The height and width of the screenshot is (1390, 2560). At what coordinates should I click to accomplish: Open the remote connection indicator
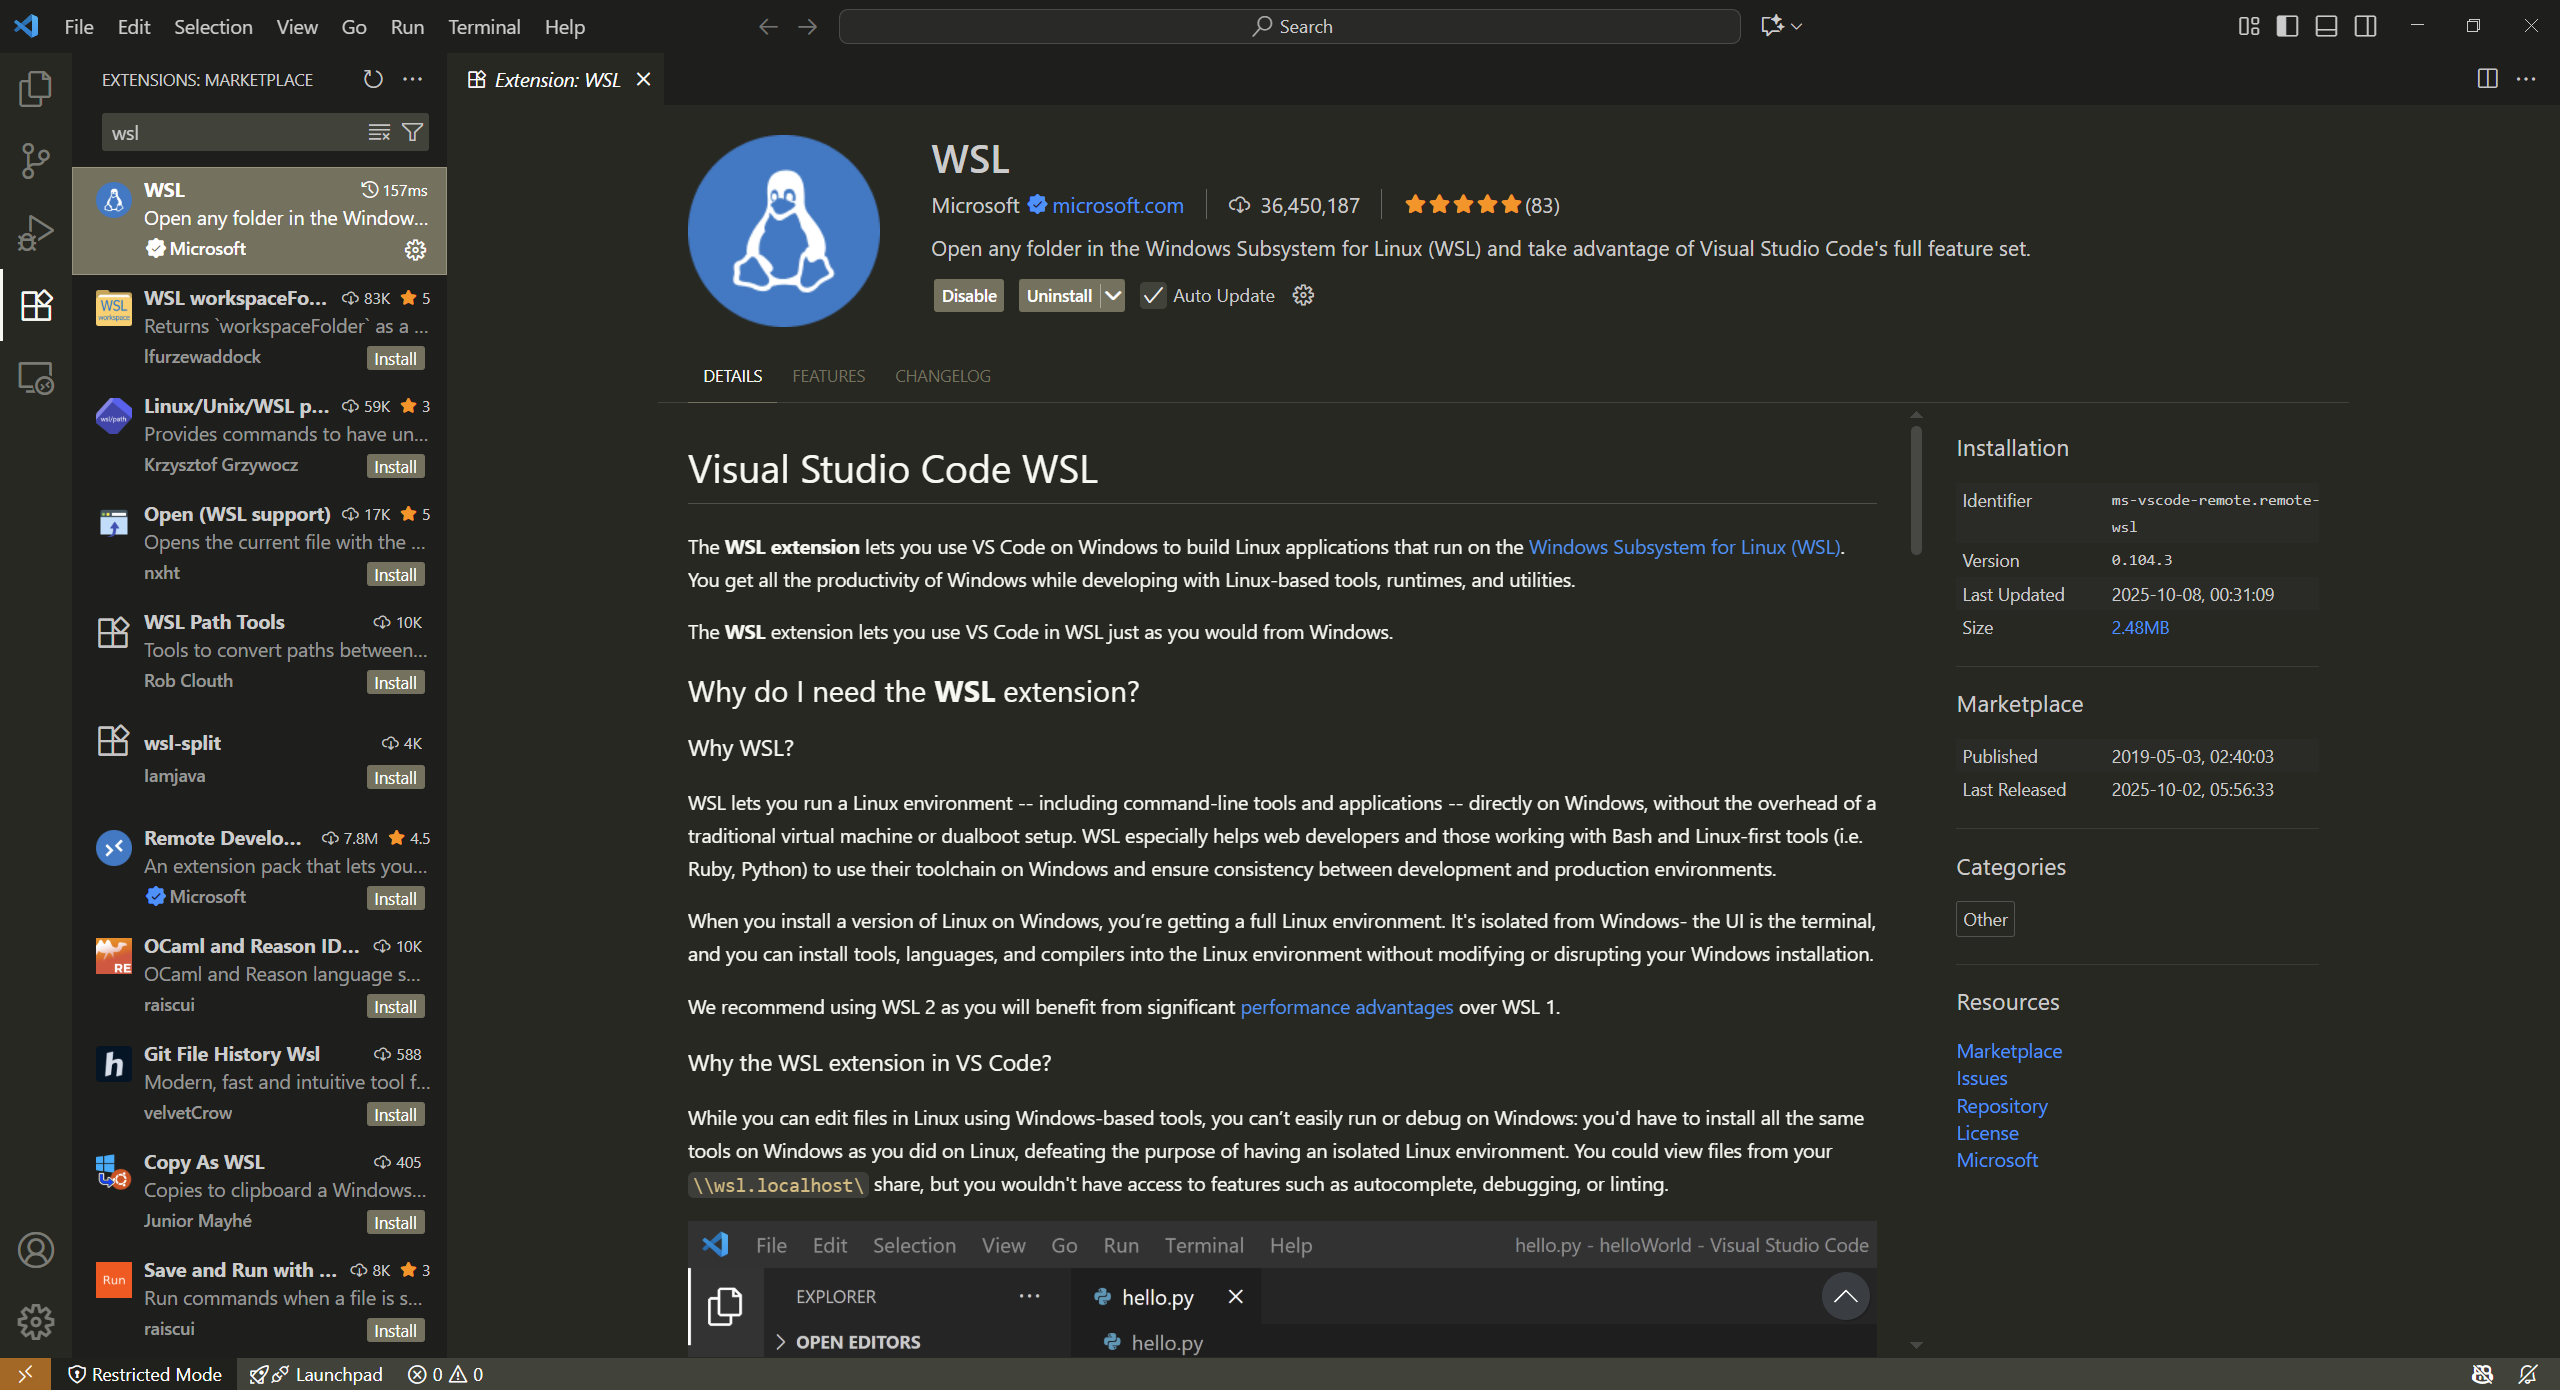(x=25, y=1374)
